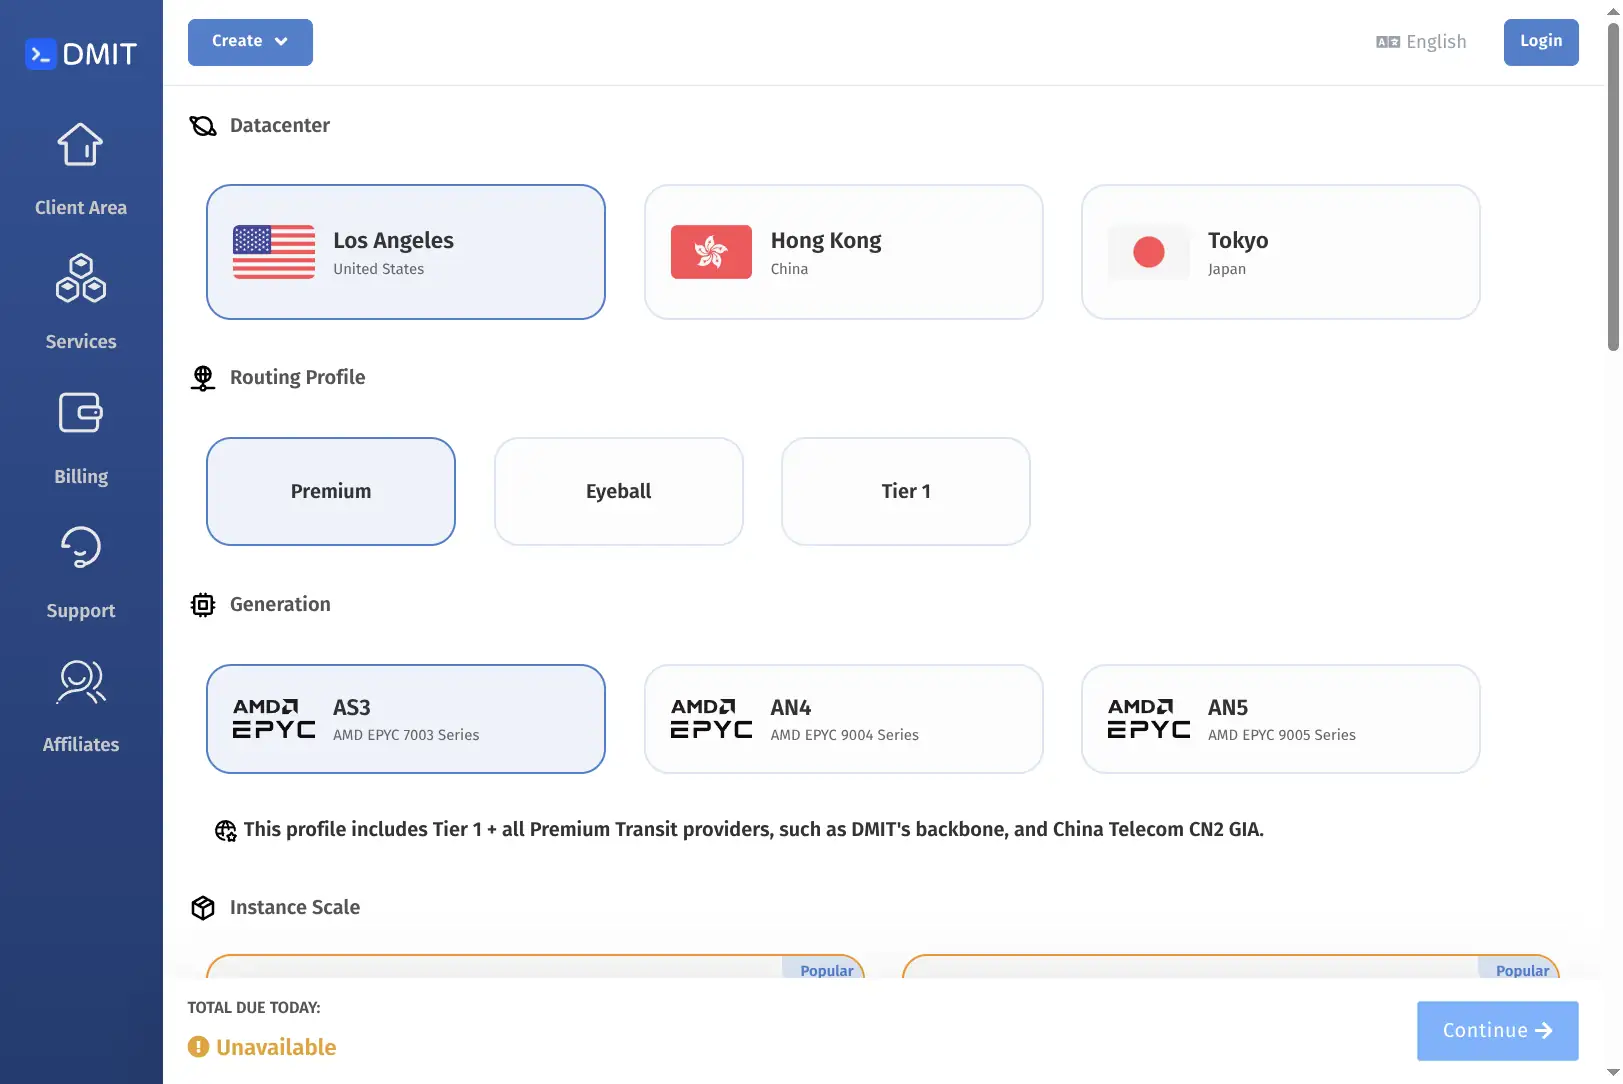Click the Hong Kong flag icon
The image size is (1623, 1084).
point(711,252)
